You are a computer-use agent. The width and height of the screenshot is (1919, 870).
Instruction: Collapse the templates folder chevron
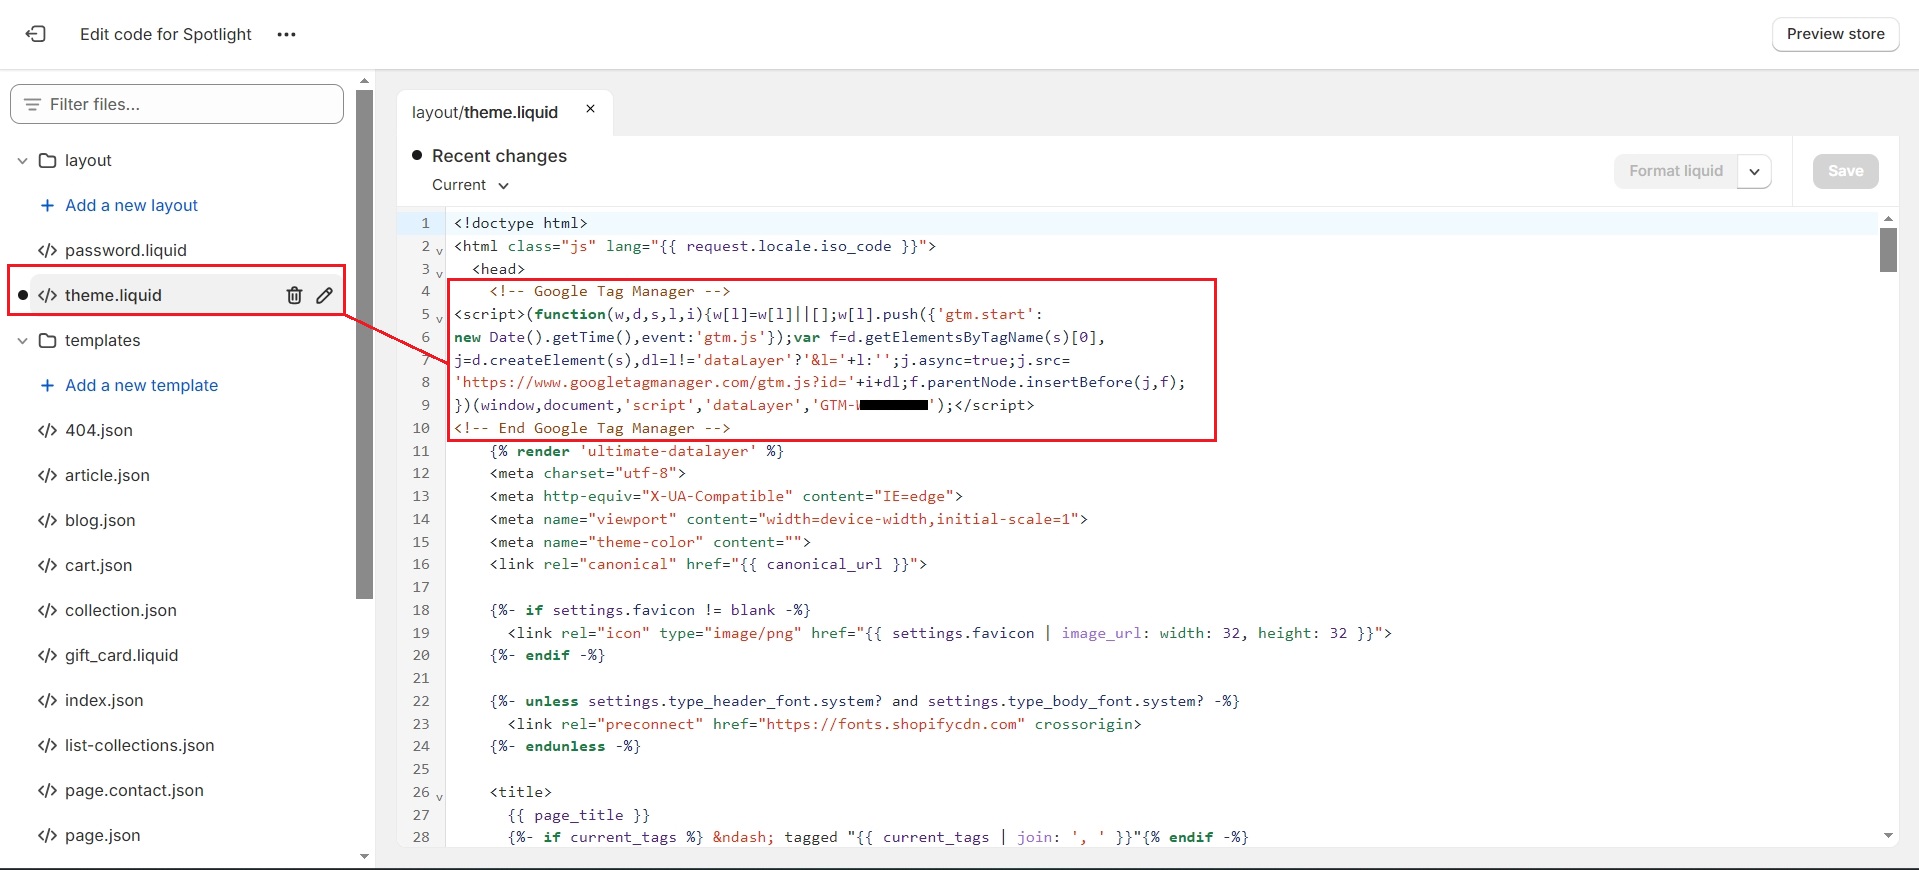(x=22, y=340)
